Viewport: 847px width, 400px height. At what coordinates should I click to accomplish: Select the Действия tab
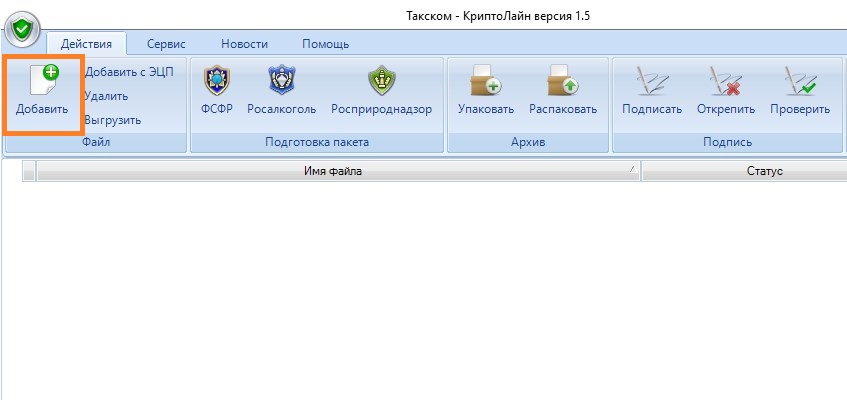(x=86, y=44)
